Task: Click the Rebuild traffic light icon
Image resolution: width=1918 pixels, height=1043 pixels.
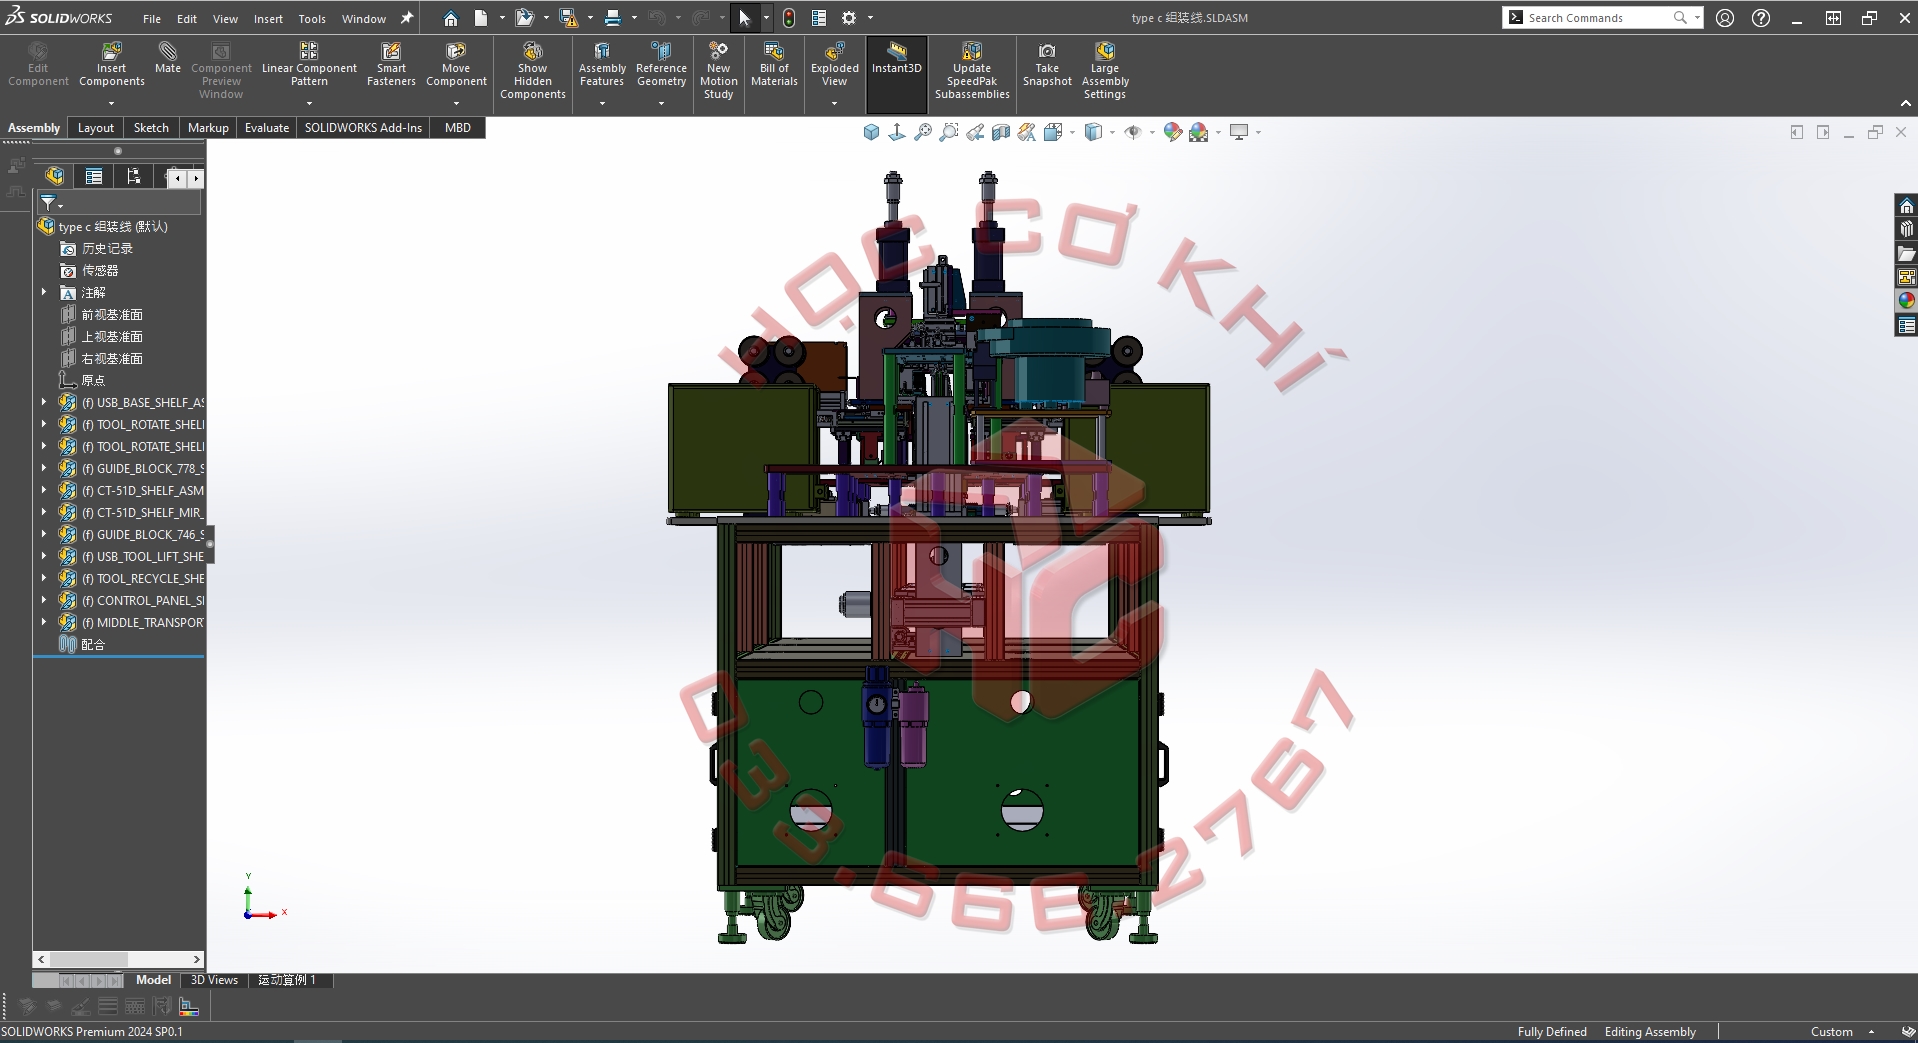Action: pos(789,18)
